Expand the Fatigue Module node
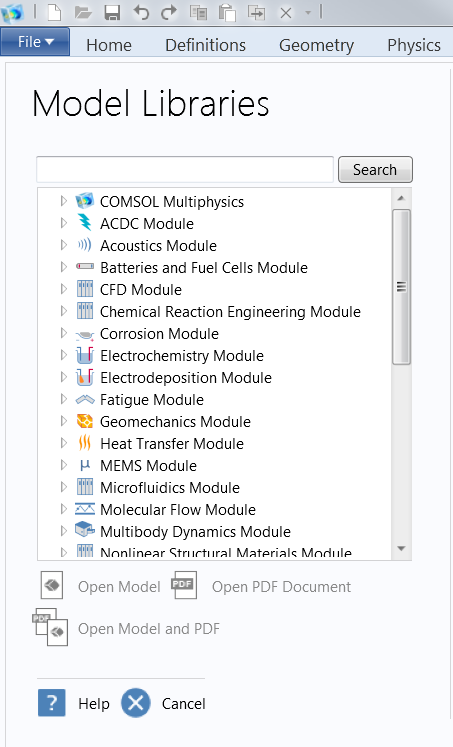453x747 pixels. (x=64, y=399)
